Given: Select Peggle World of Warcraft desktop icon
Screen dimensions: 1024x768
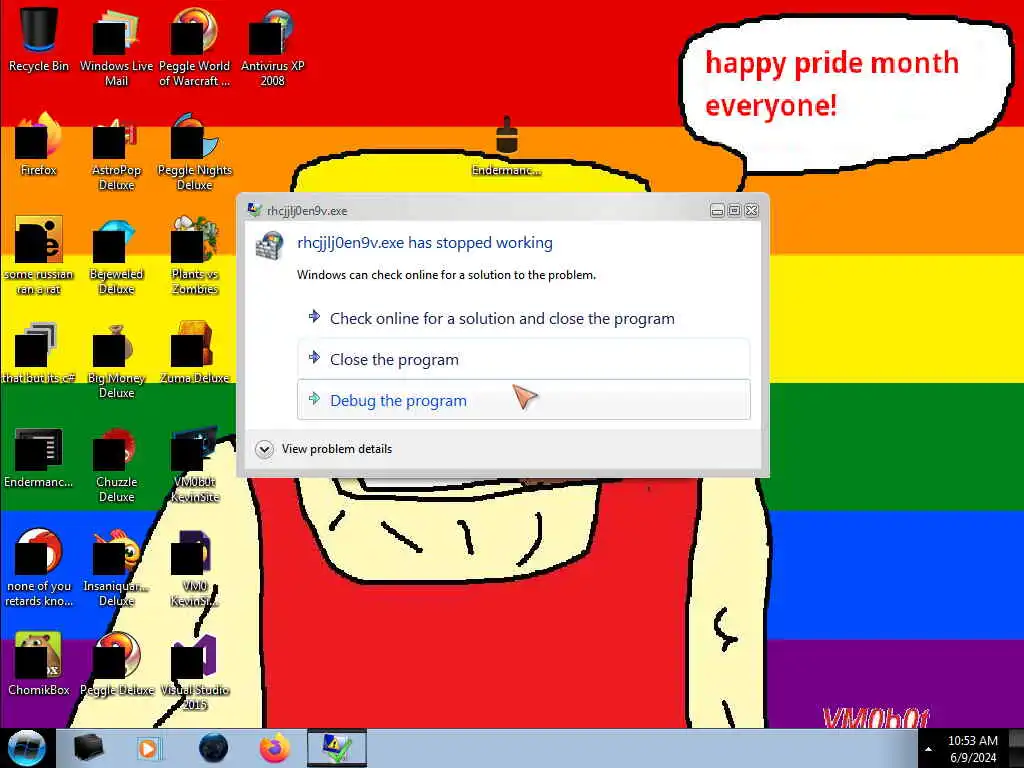Looking at the screenshot, I should tap(195, 48).
